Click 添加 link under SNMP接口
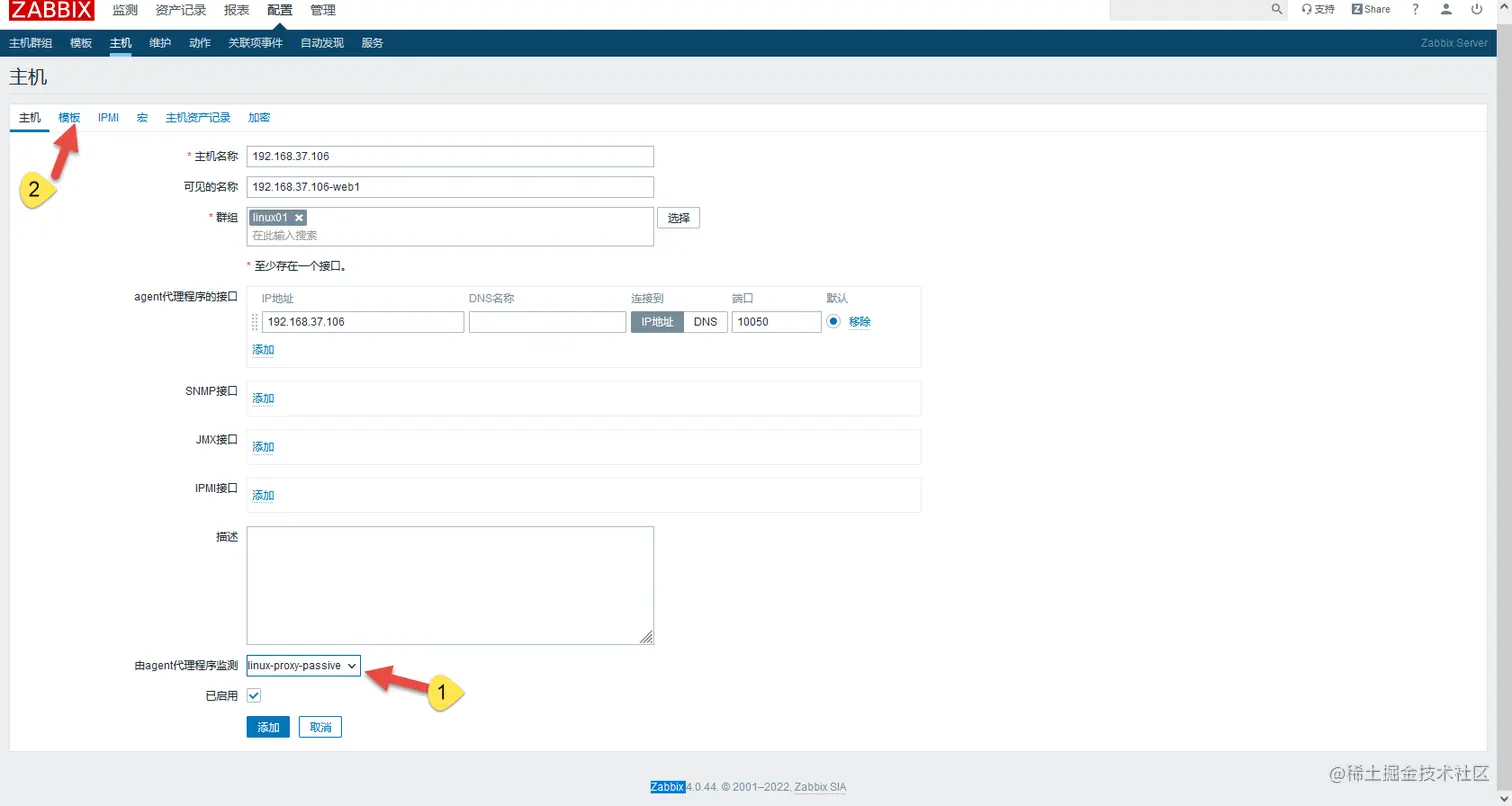The width and height of the screenshot is (1512, 806). (263, 398)
